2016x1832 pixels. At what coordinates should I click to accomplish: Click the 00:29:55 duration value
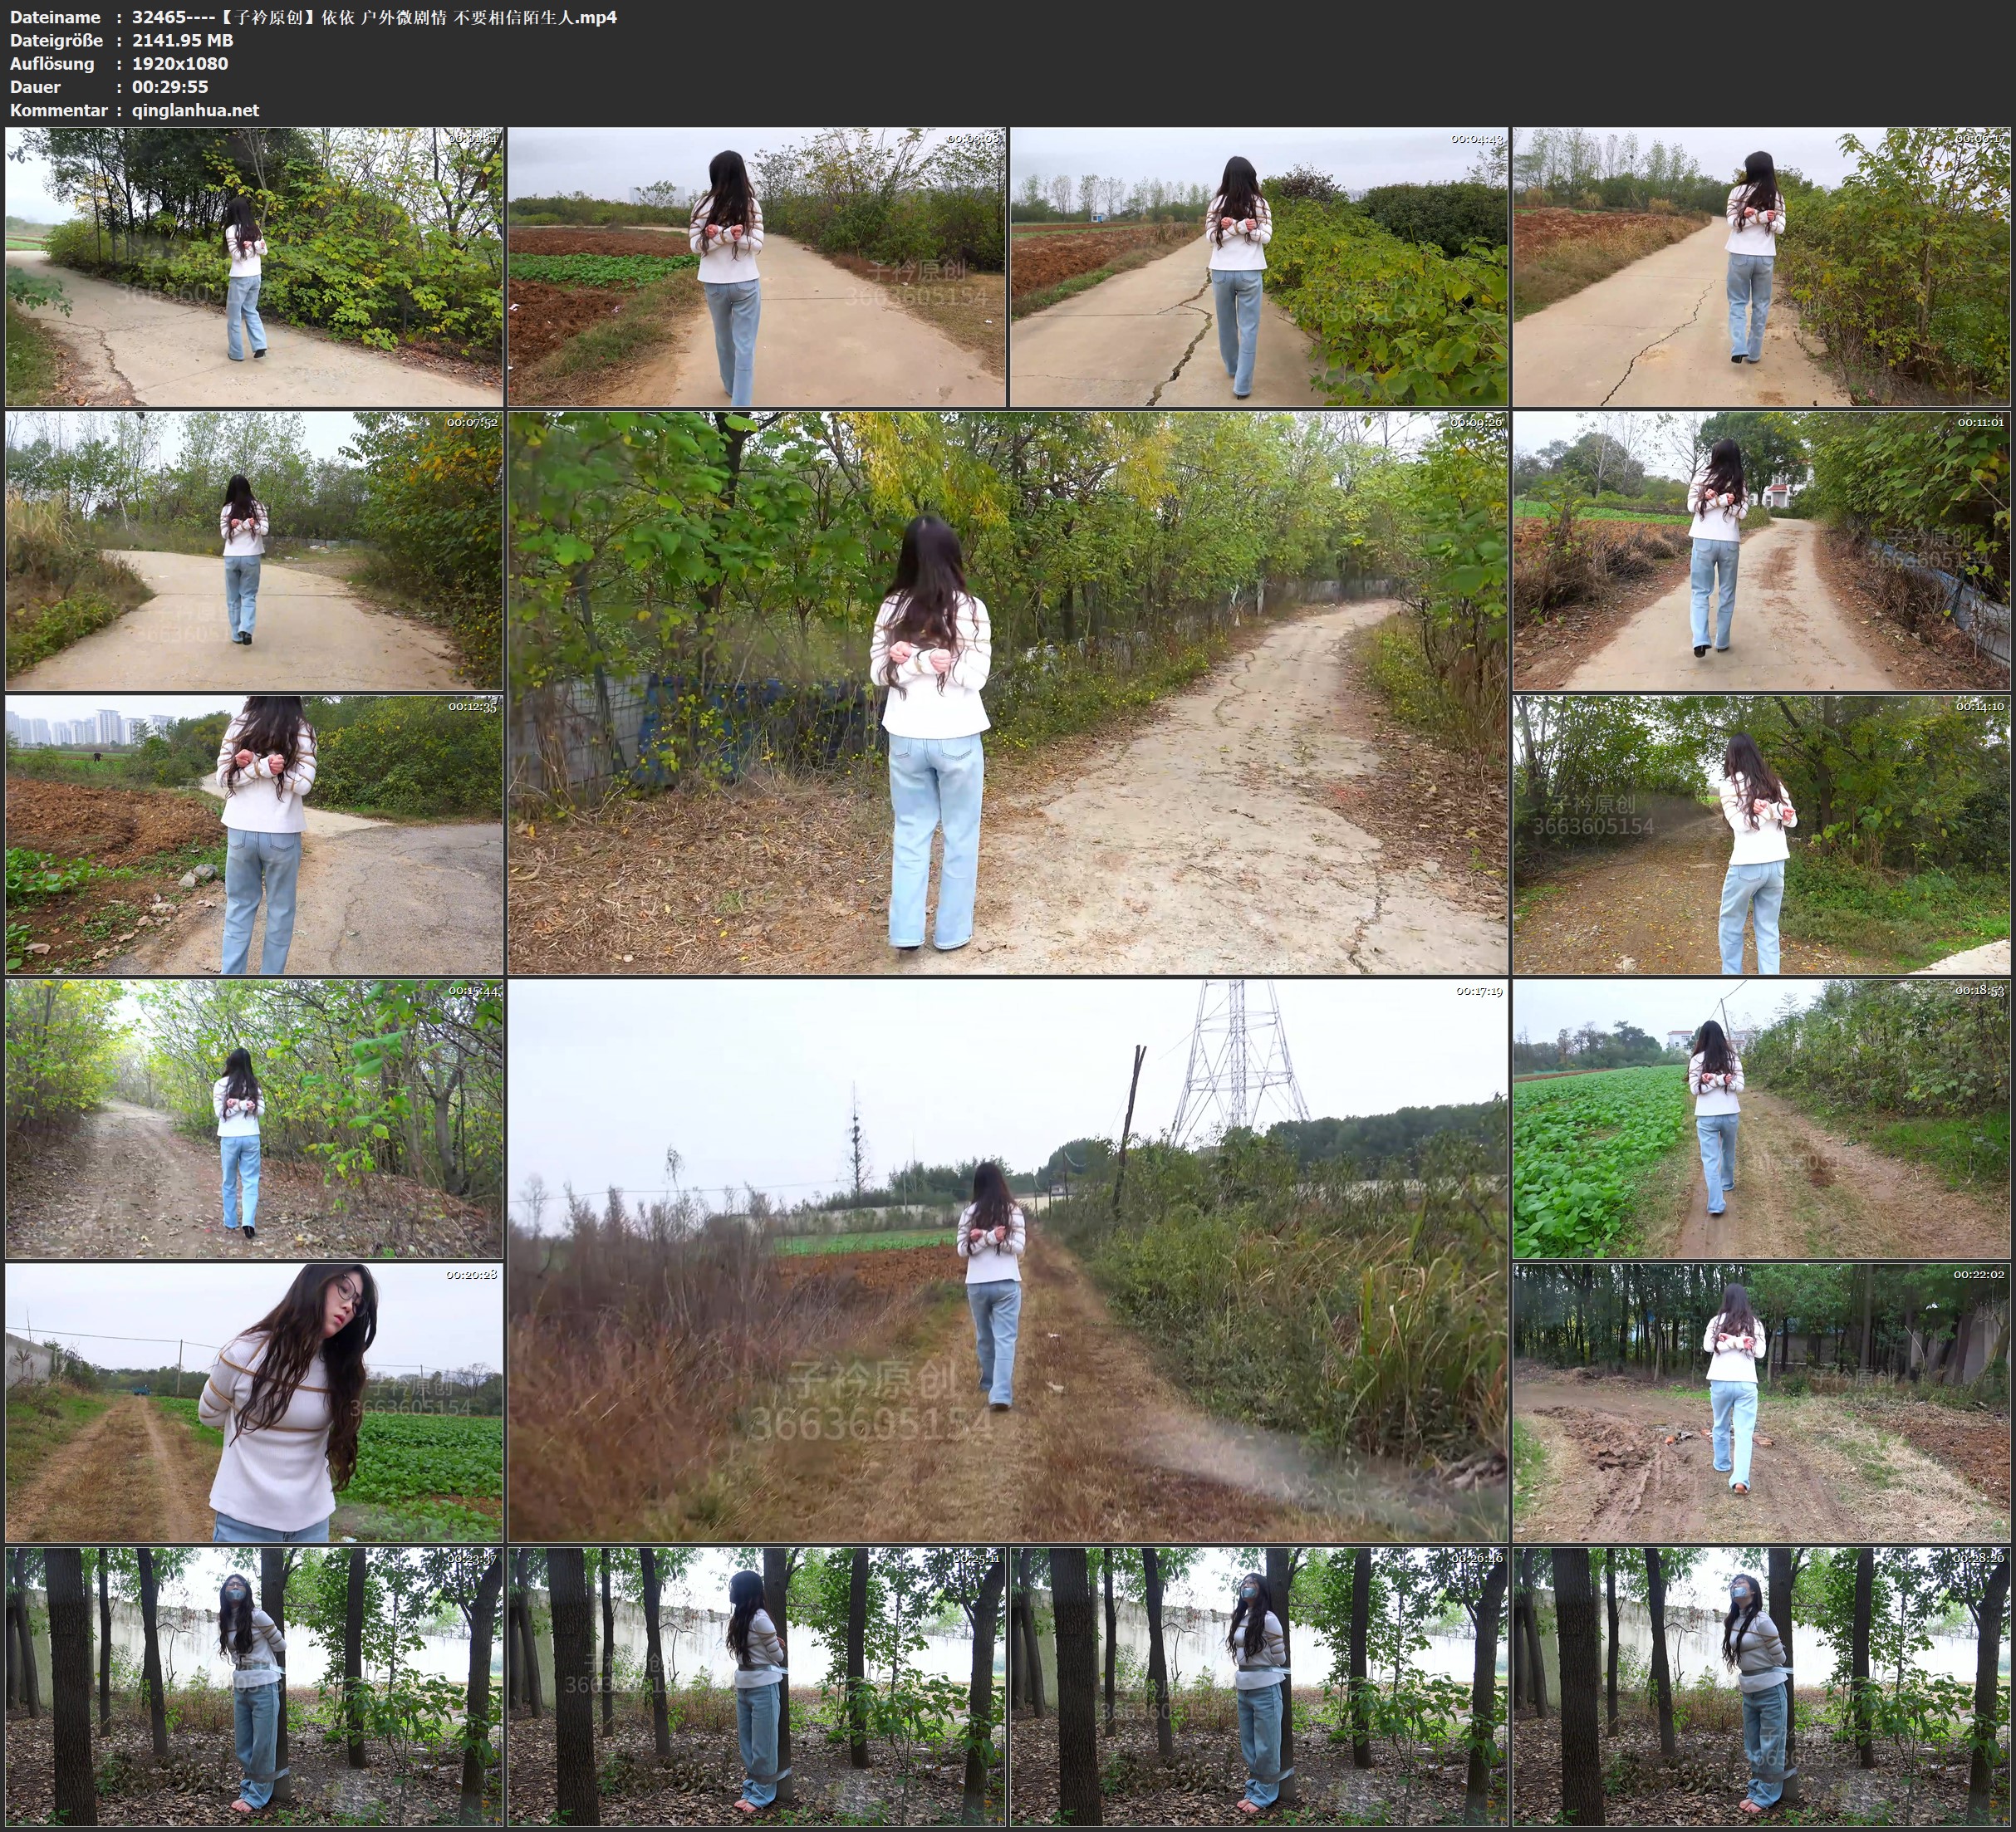pos(170,87)
